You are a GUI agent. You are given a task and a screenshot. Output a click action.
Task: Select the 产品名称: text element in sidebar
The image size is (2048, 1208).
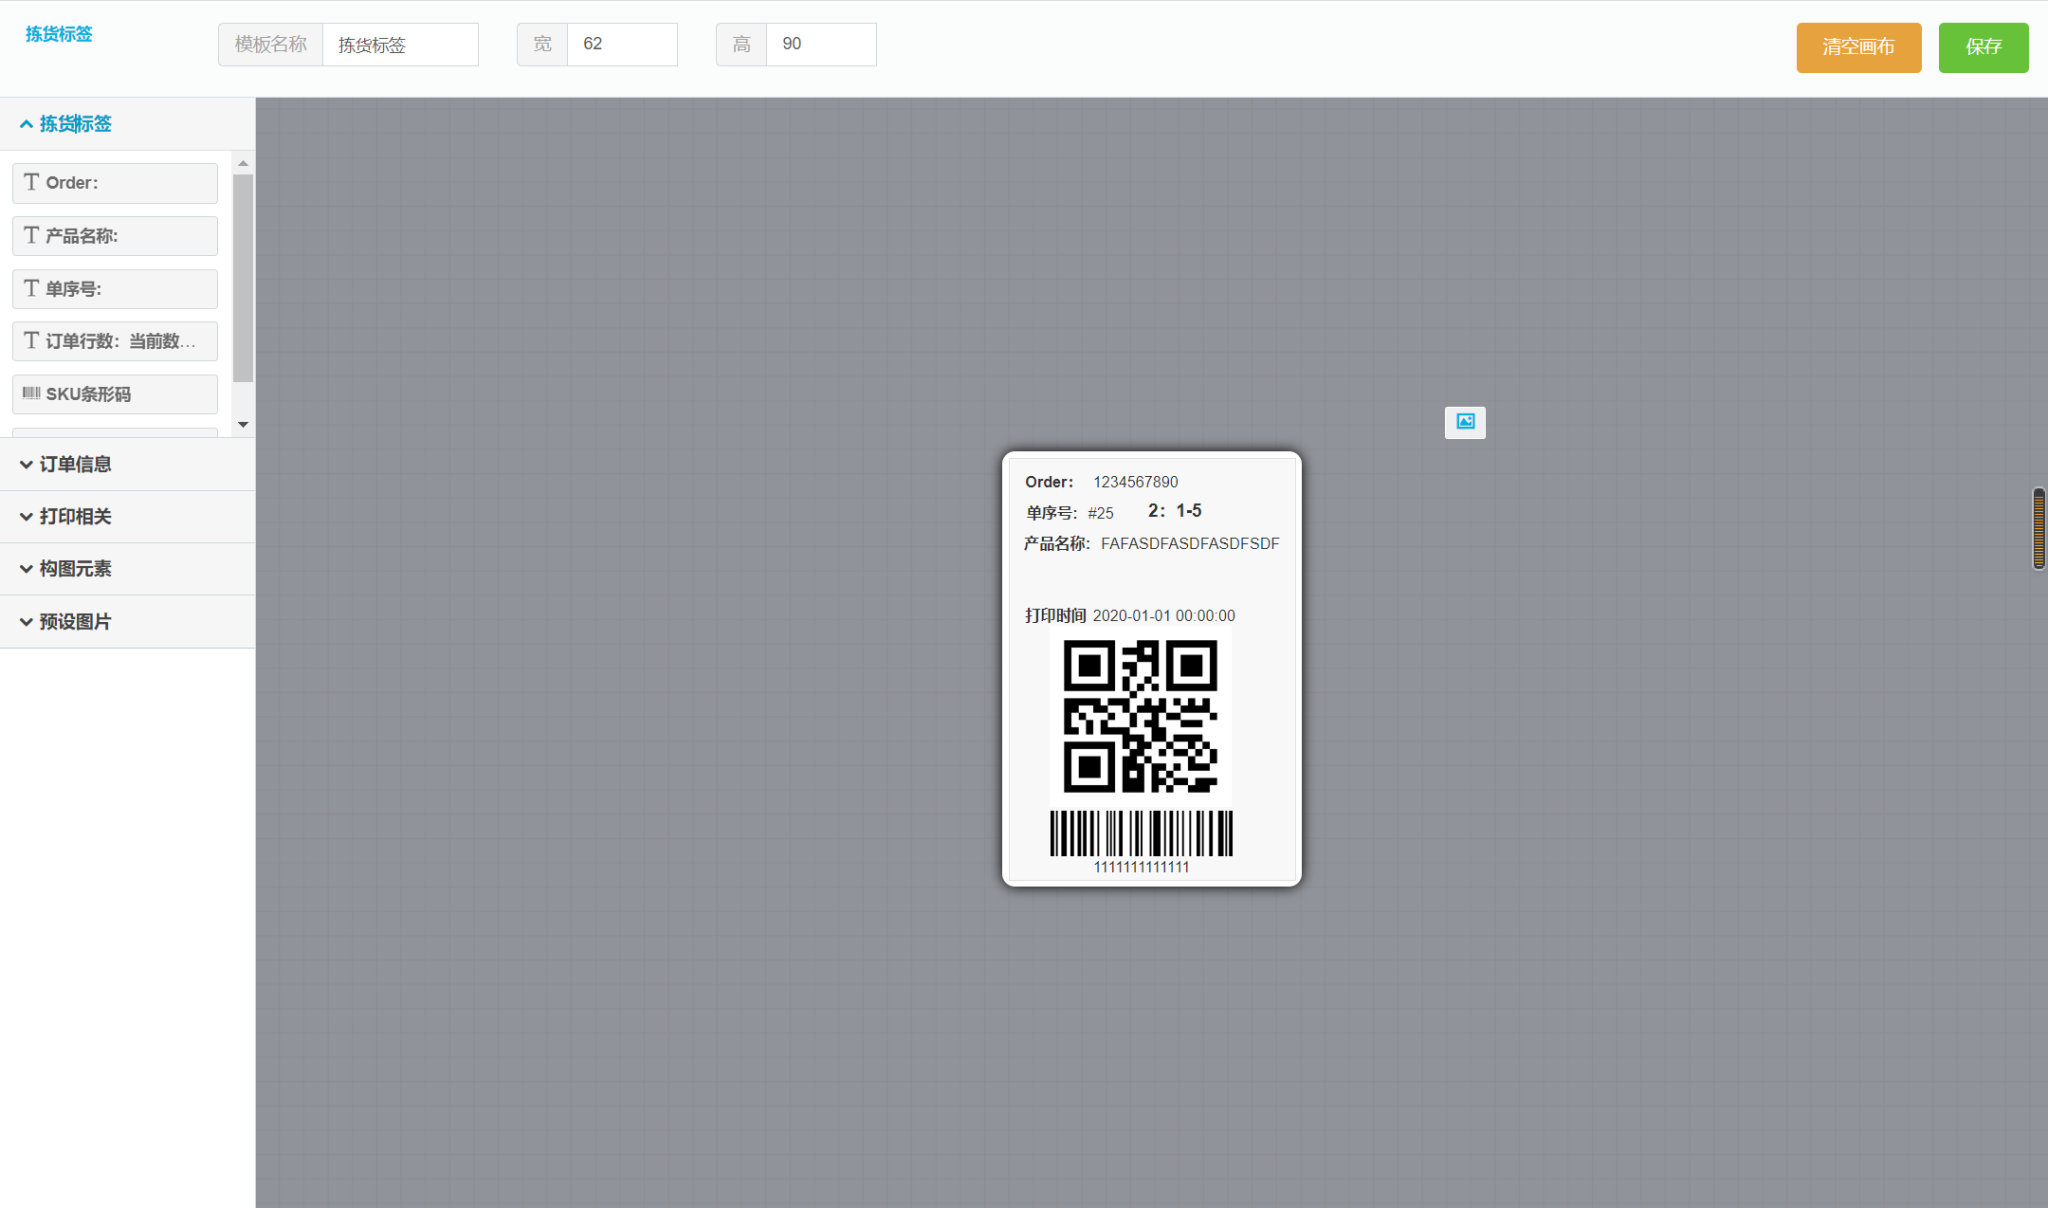click(115, 236)
